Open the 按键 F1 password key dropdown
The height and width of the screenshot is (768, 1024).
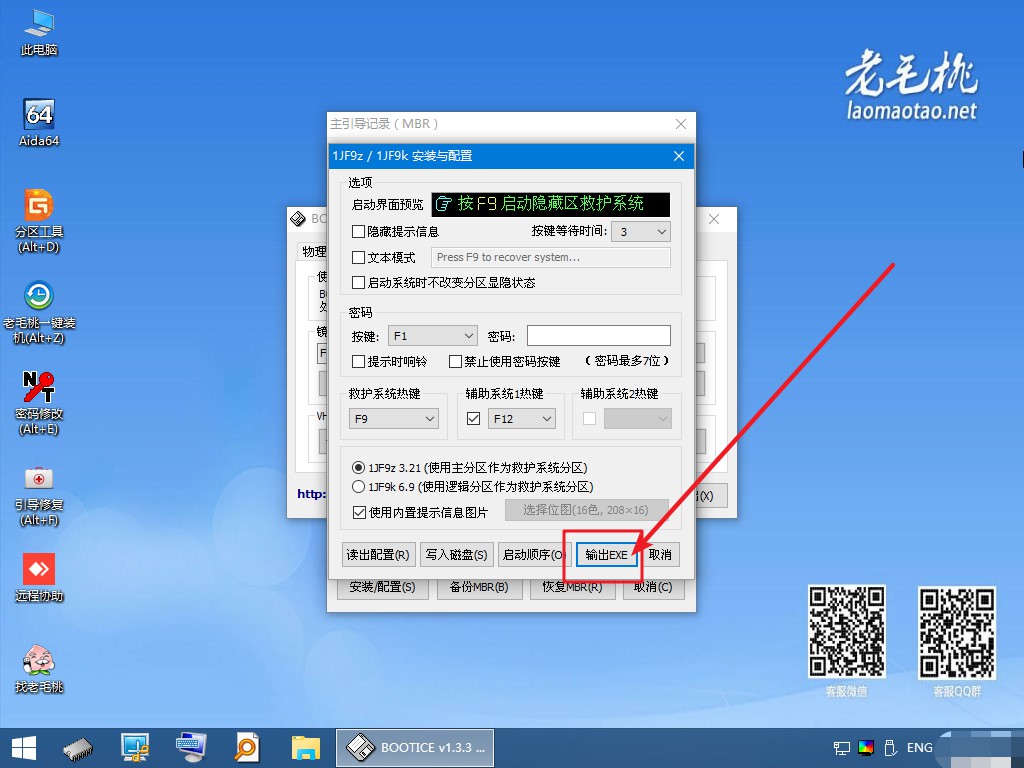pos(432,336)
